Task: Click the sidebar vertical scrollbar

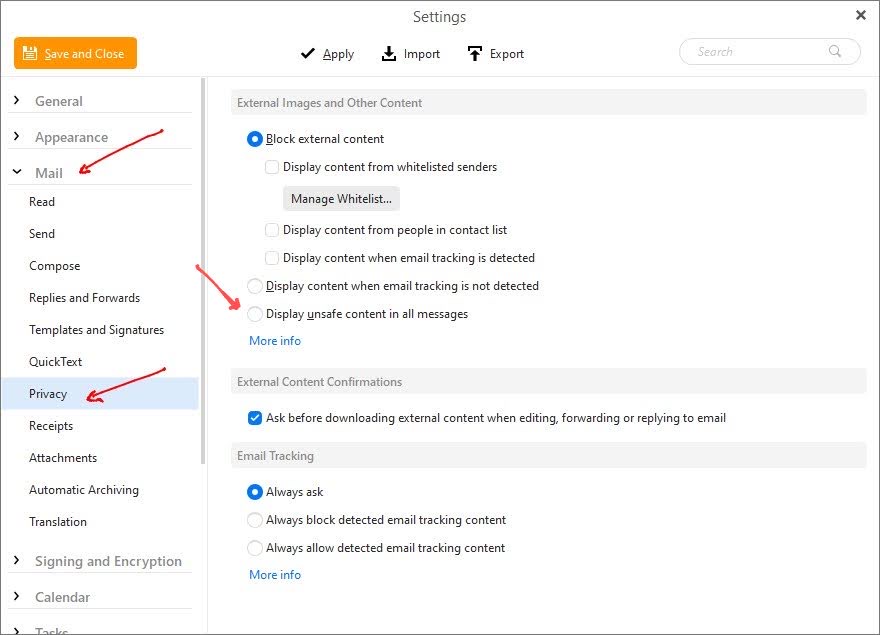Action: pyautogui.click(x=203, y=271)
